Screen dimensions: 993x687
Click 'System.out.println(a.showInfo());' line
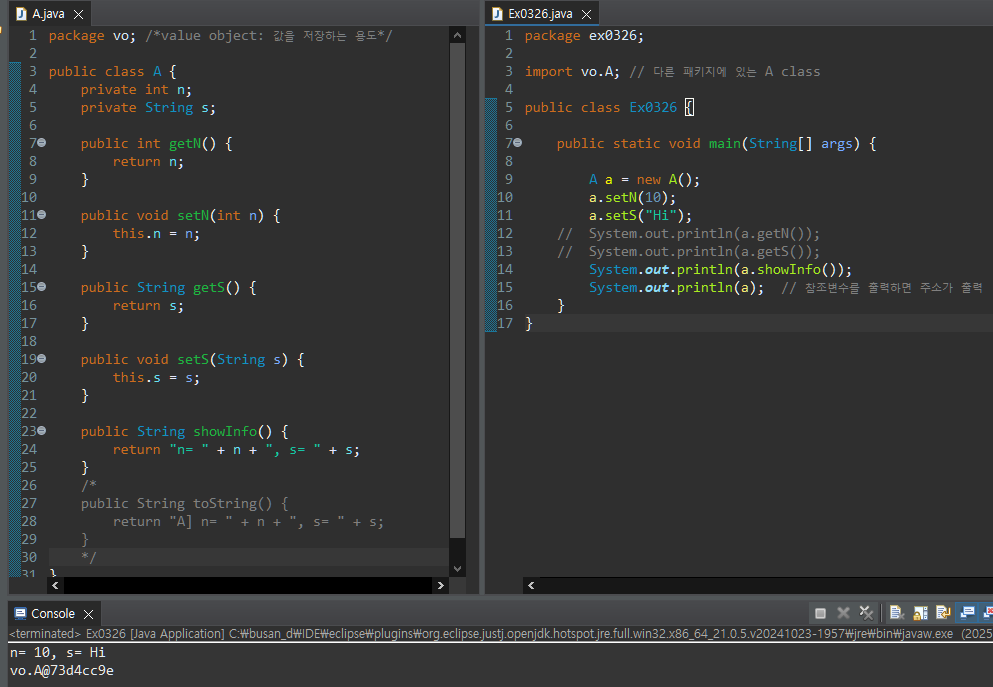coord(721,269)
